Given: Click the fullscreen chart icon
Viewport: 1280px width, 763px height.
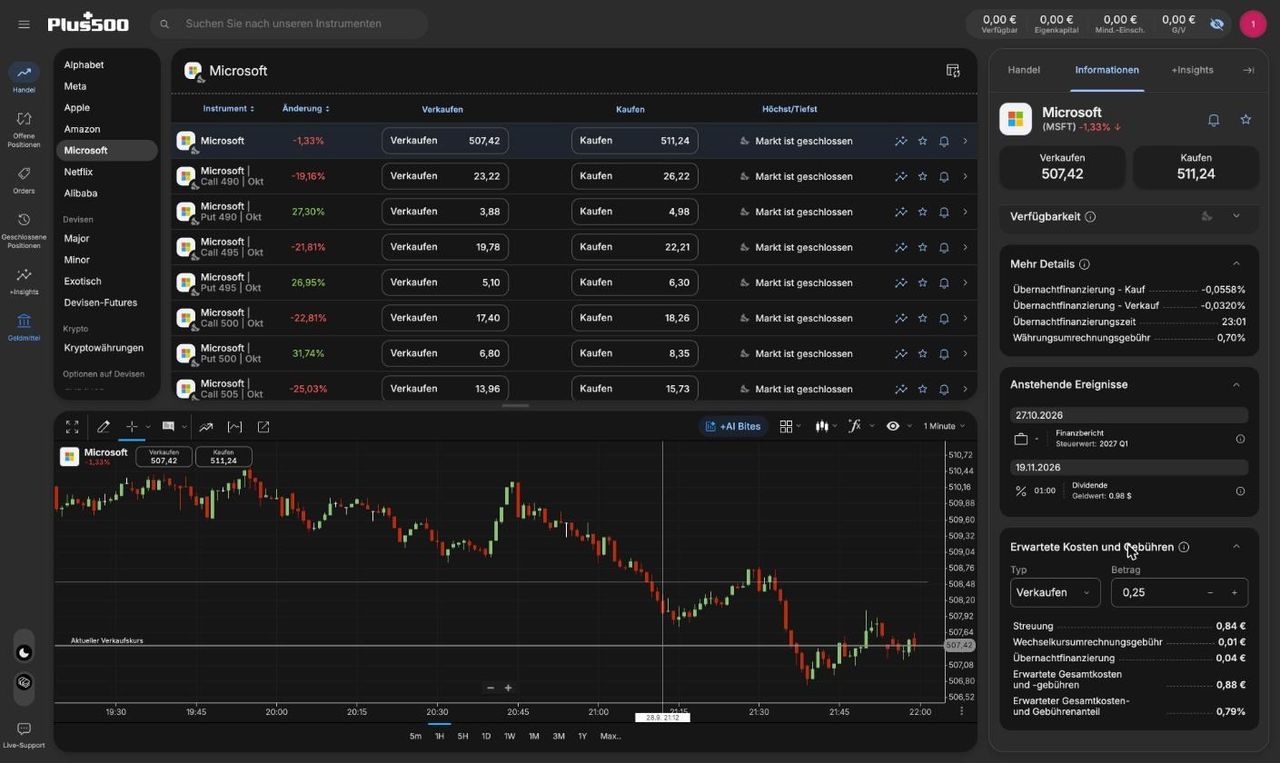Looking at the screenshot, I should [x=72, y=426].
